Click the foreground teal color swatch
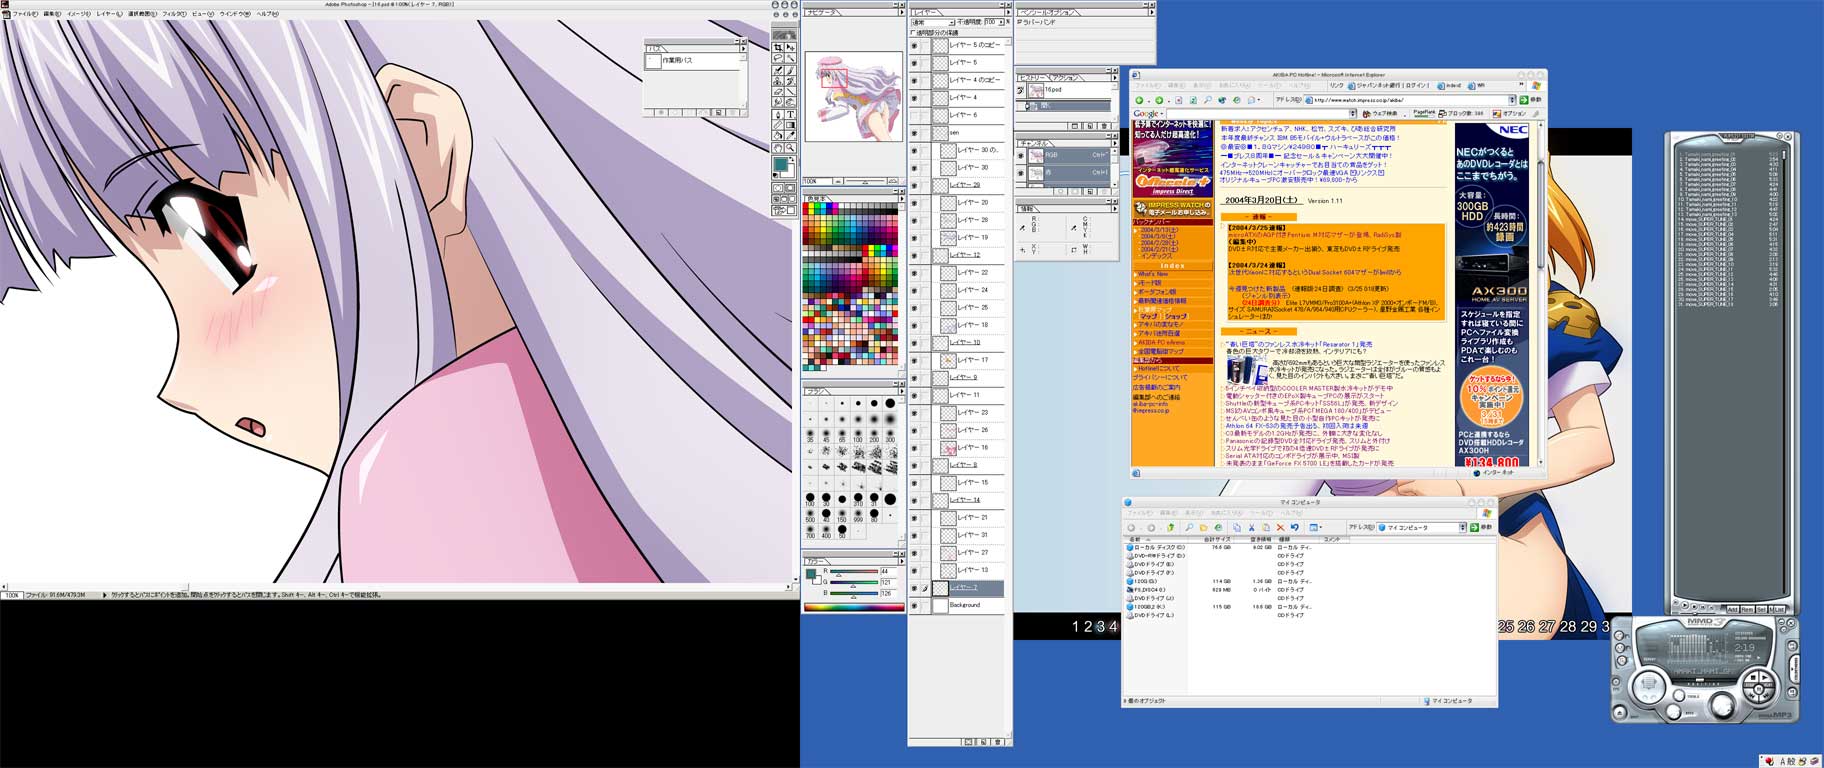 click(x=779, y=164)
